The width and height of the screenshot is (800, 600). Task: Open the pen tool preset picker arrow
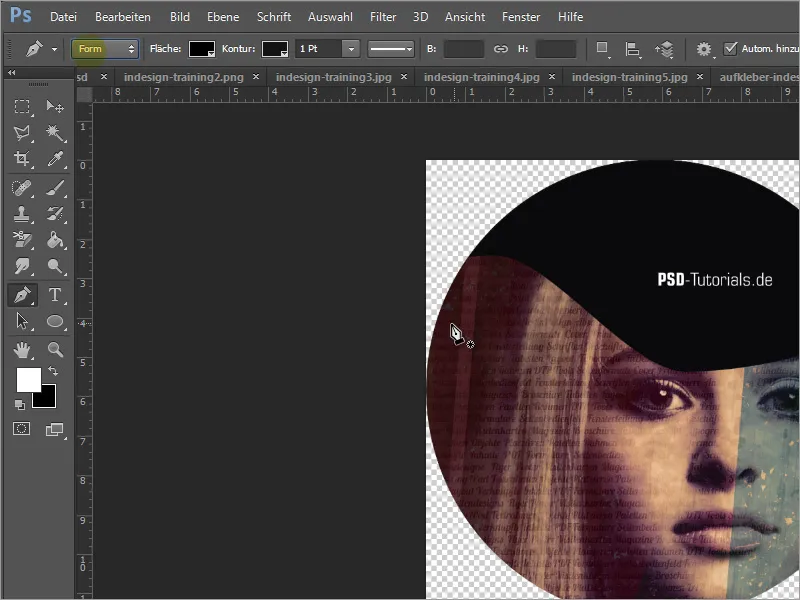54,49
